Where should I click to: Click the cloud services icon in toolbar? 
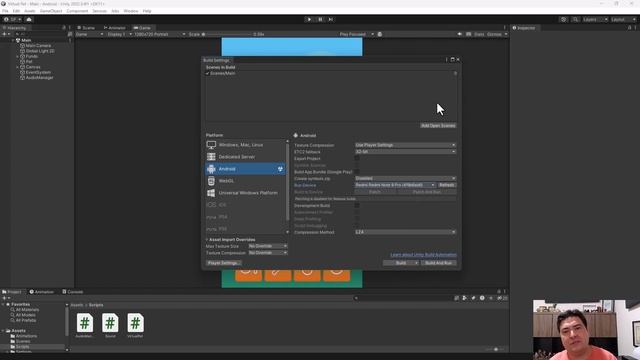(x=29, y=19)
